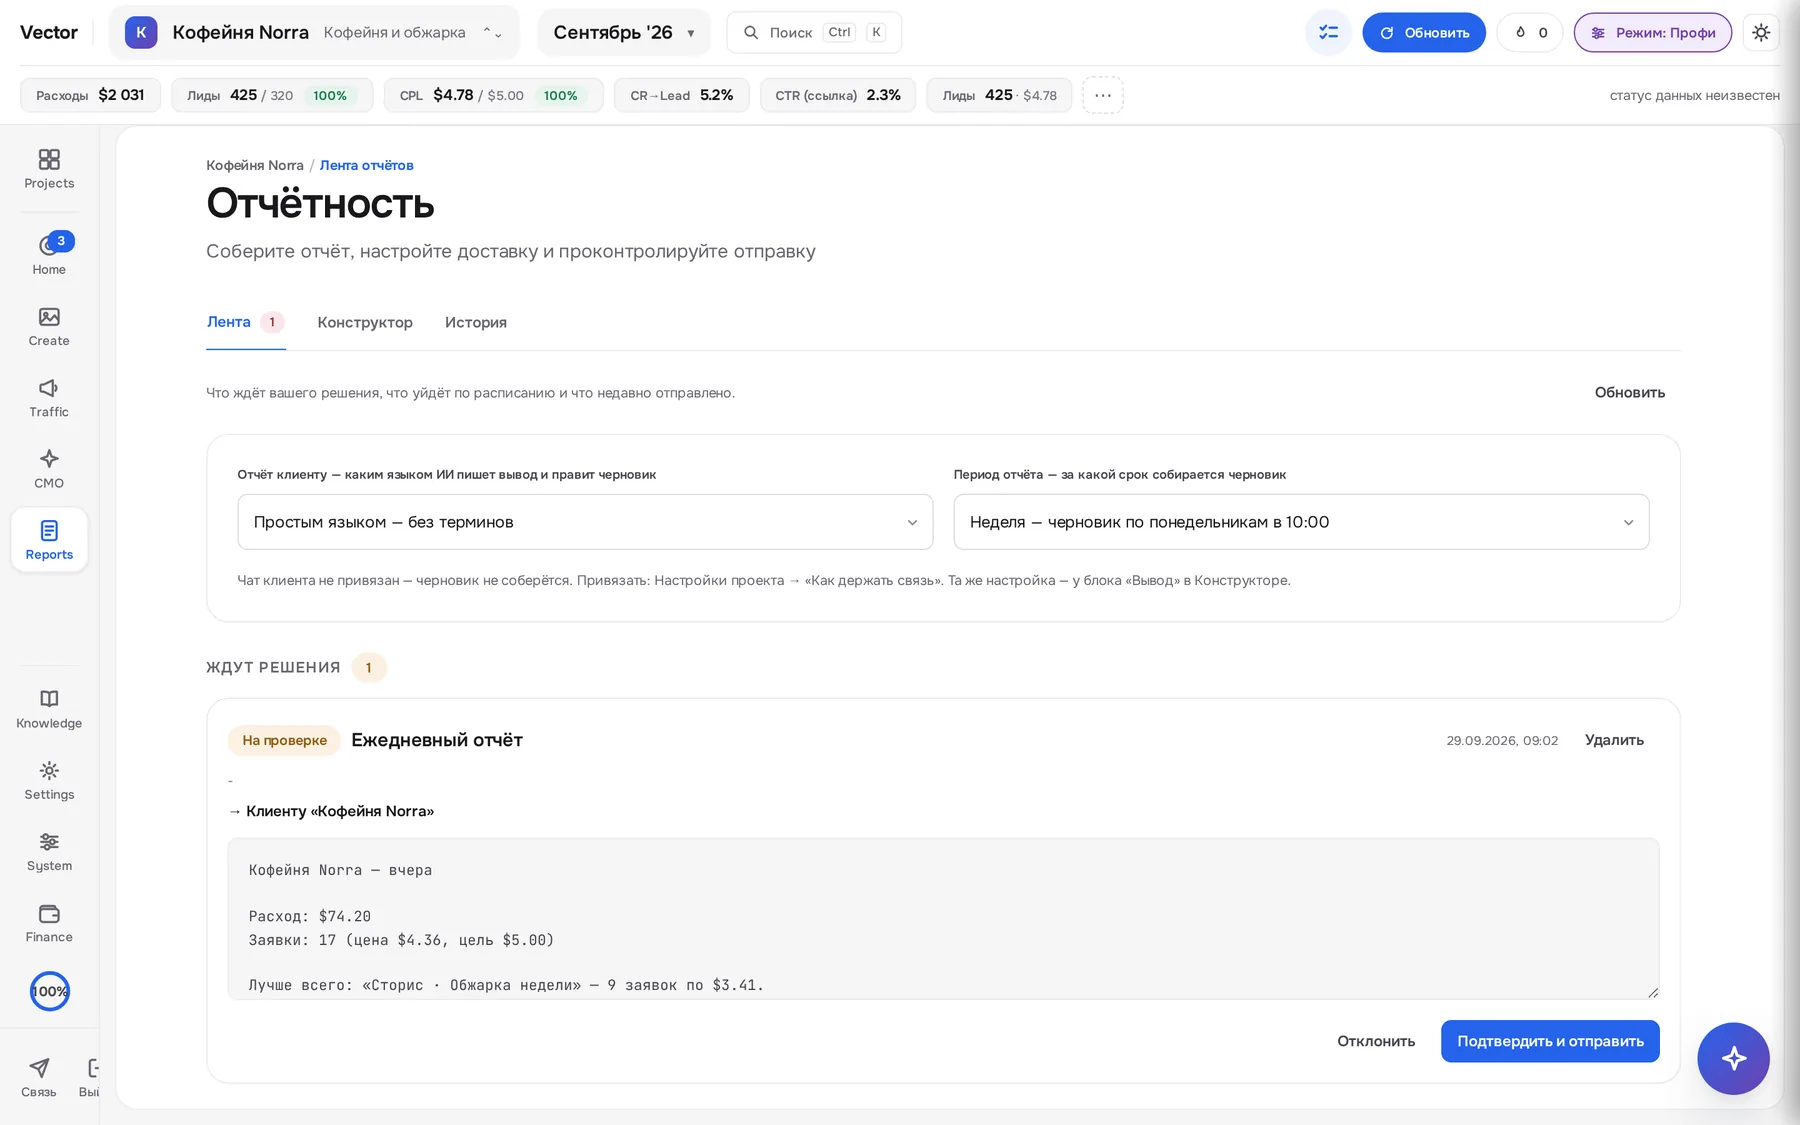The height and width of the screenshot is (1125, 1800).
Task: Click Подтвердить и отправить button
Action: (1550, 1041)
